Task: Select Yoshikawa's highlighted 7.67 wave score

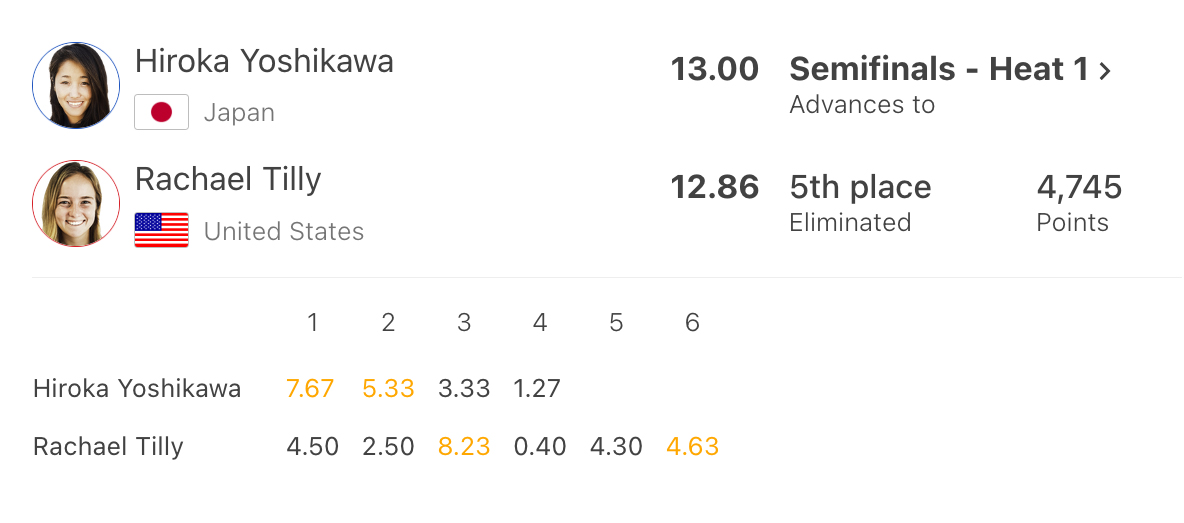Action: tap(310, 388)
